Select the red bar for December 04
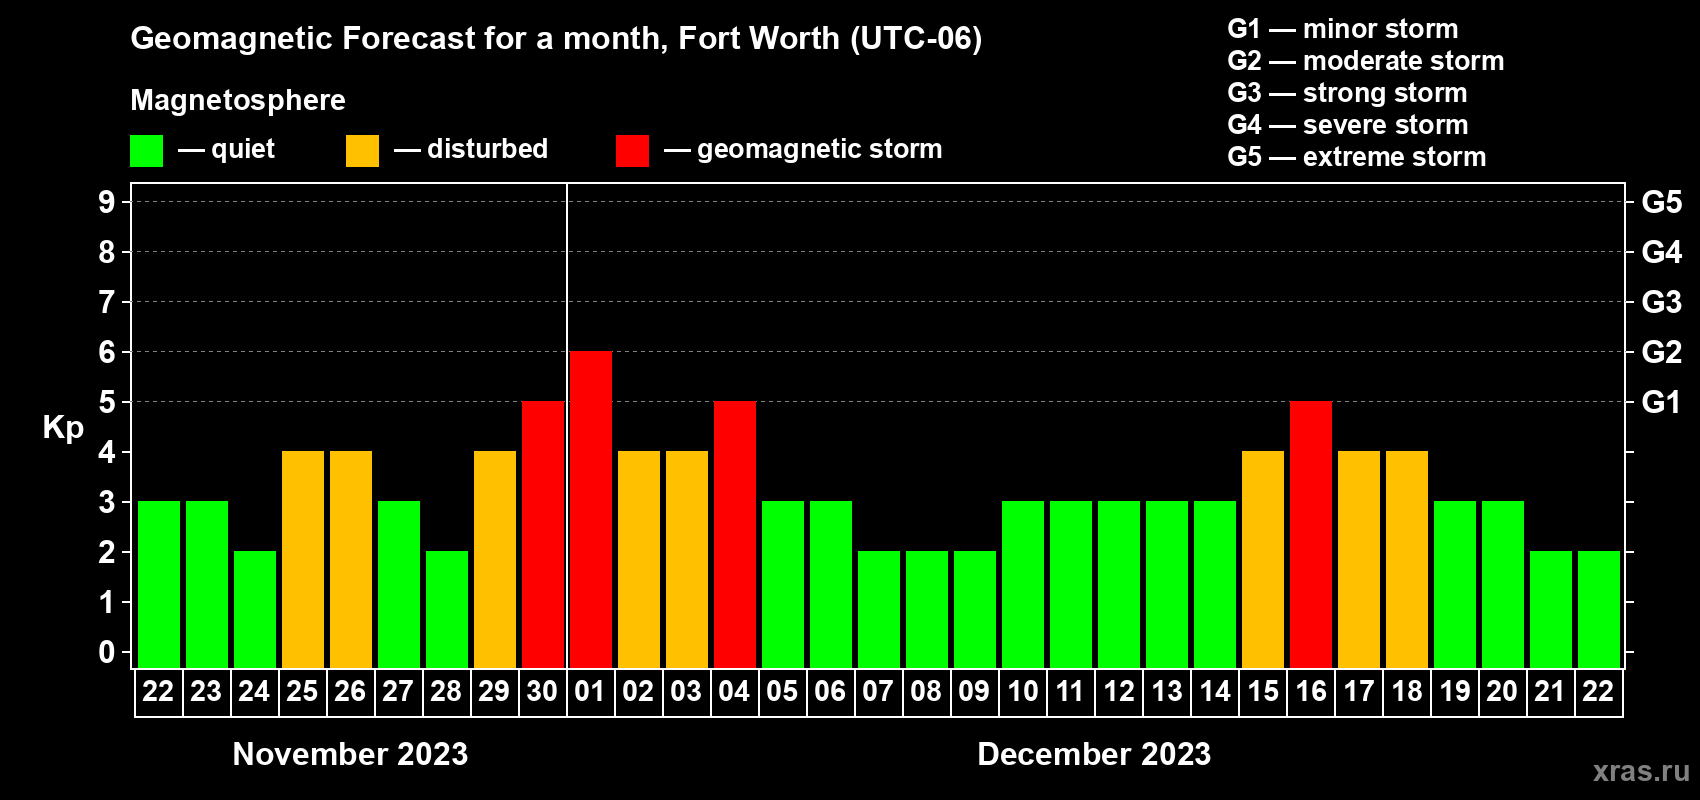The width and height of the screenshot is (1700, 800). 734,534
